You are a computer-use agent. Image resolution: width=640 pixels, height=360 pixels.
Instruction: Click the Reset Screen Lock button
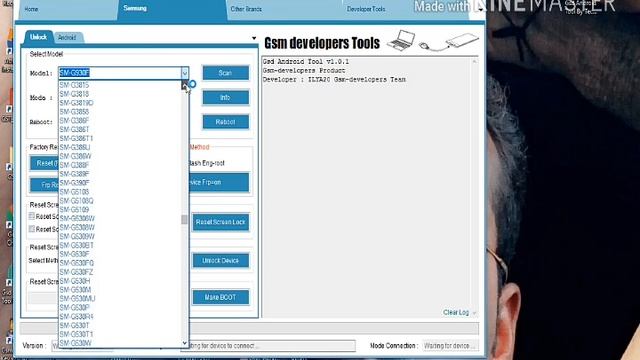coord(220,222)
